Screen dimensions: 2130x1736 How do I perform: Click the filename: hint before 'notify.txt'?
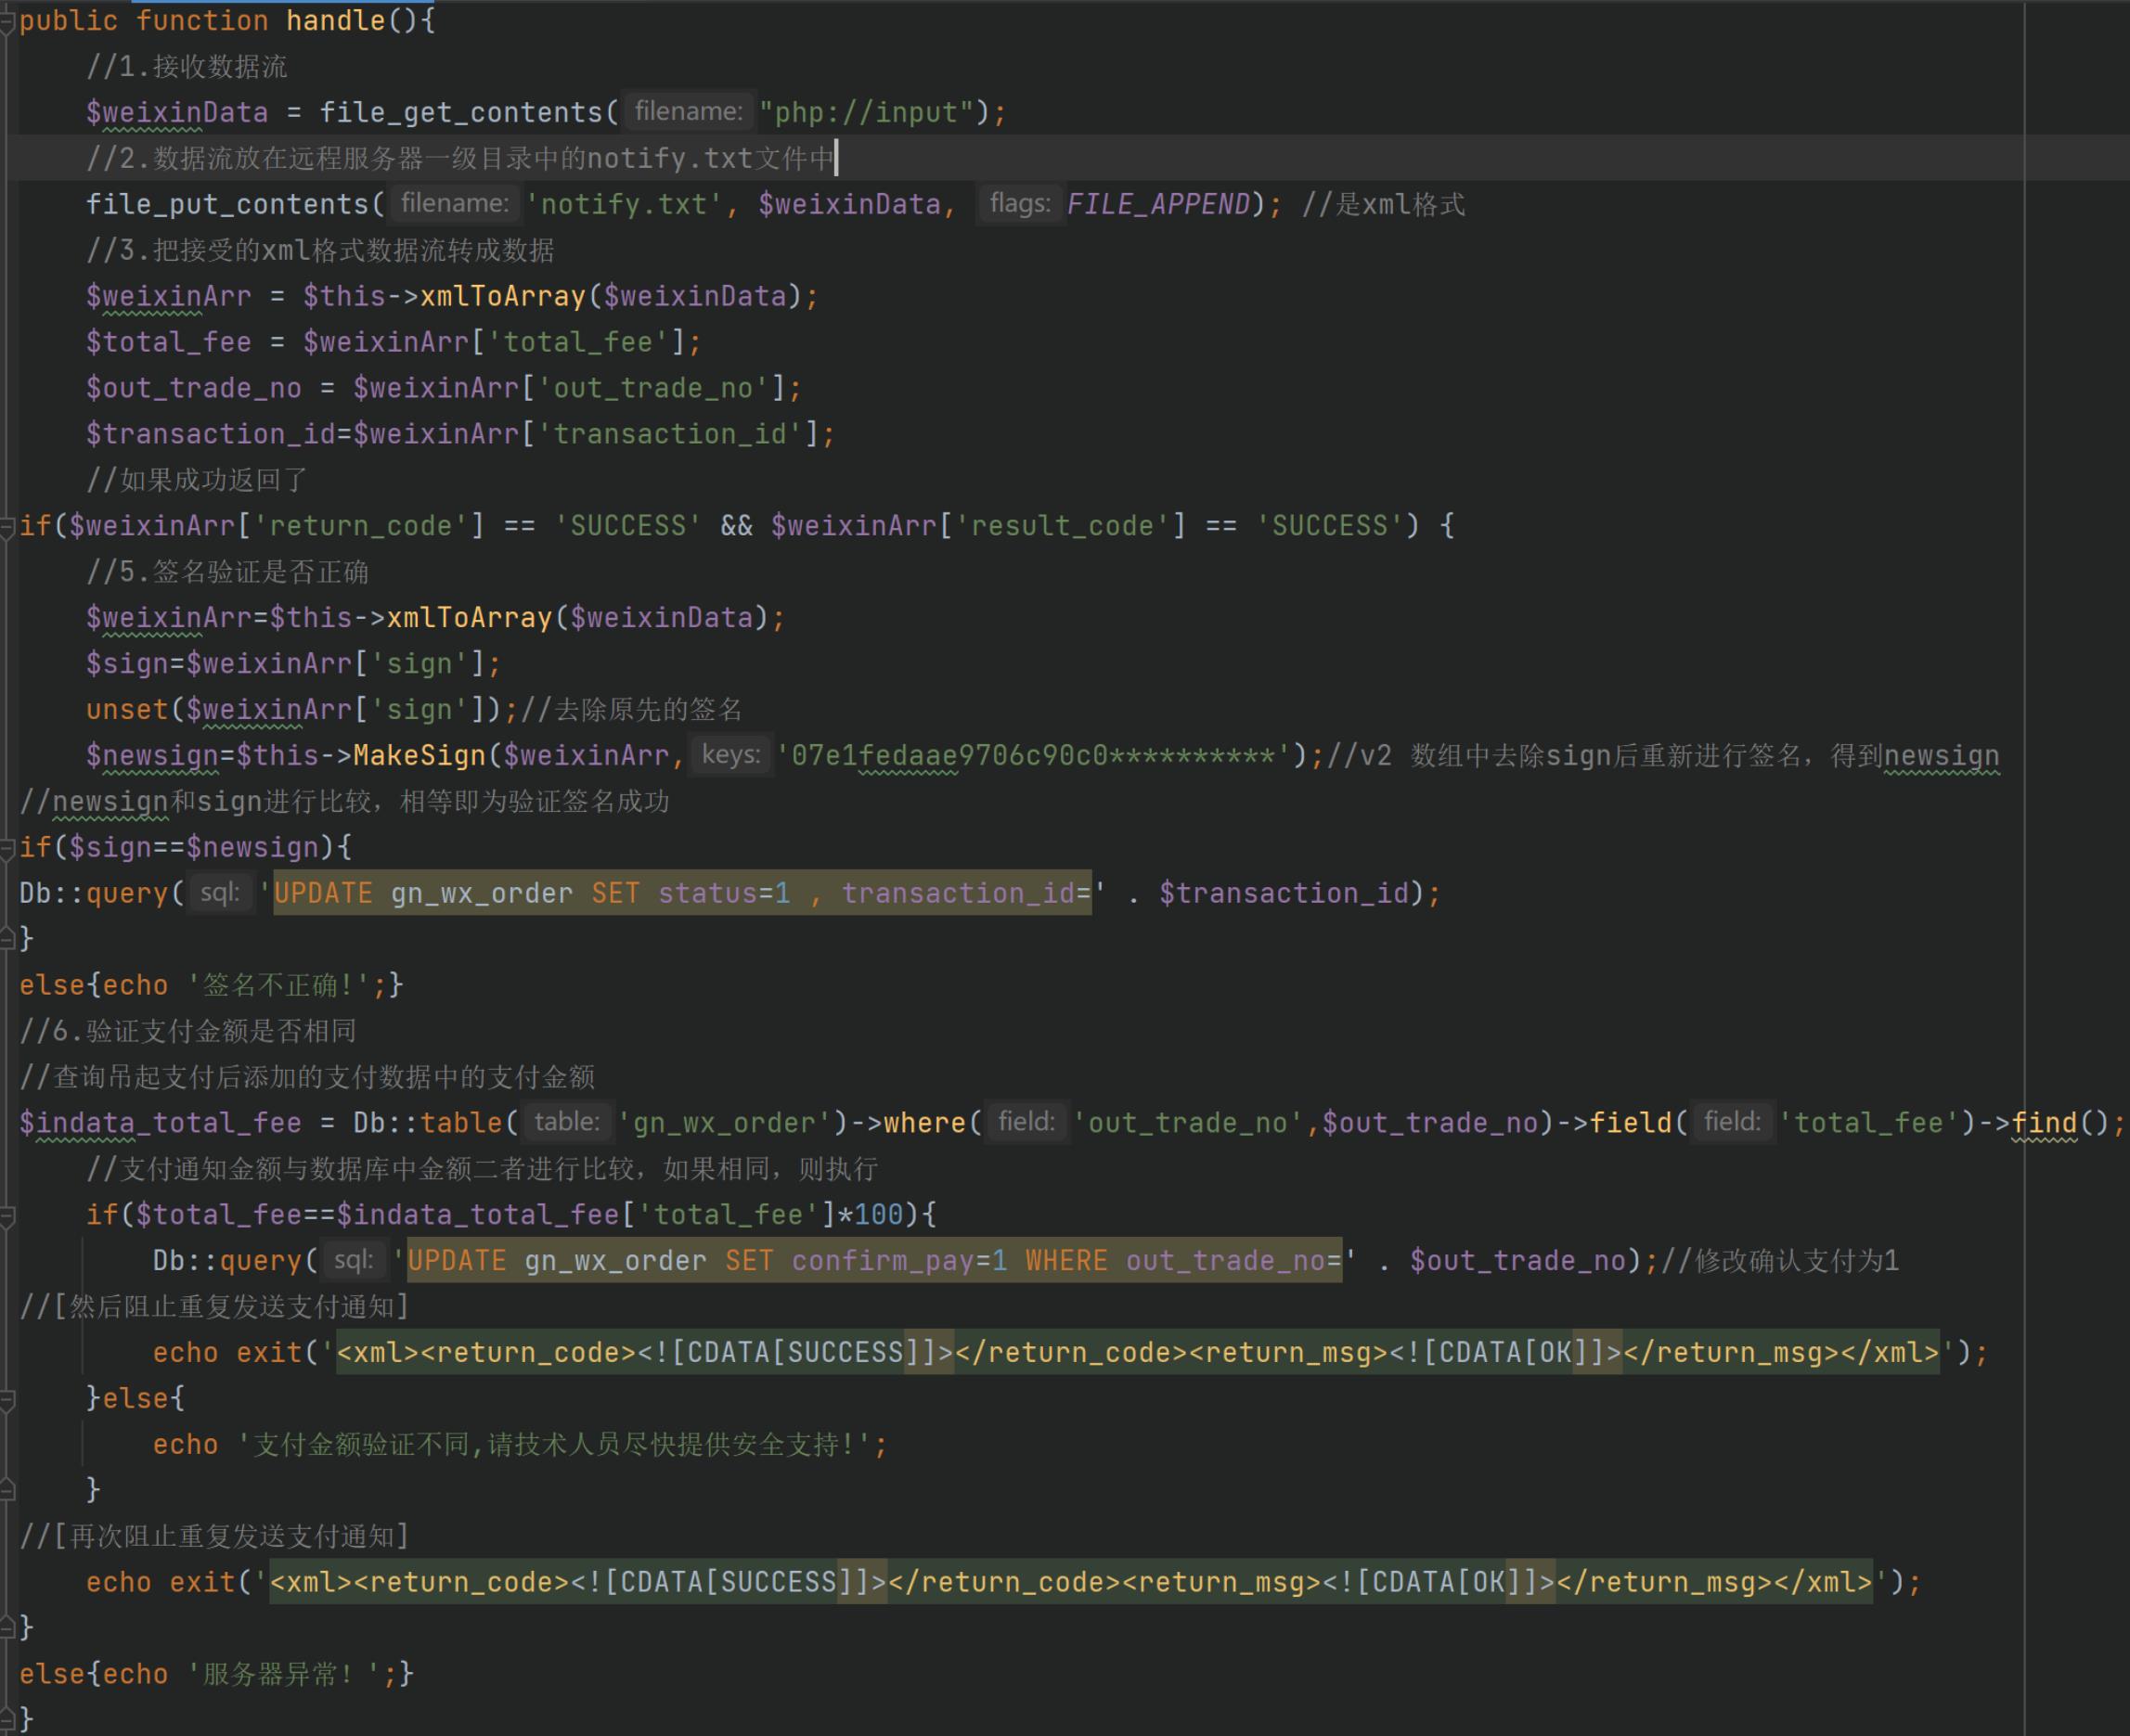(454, 204)
